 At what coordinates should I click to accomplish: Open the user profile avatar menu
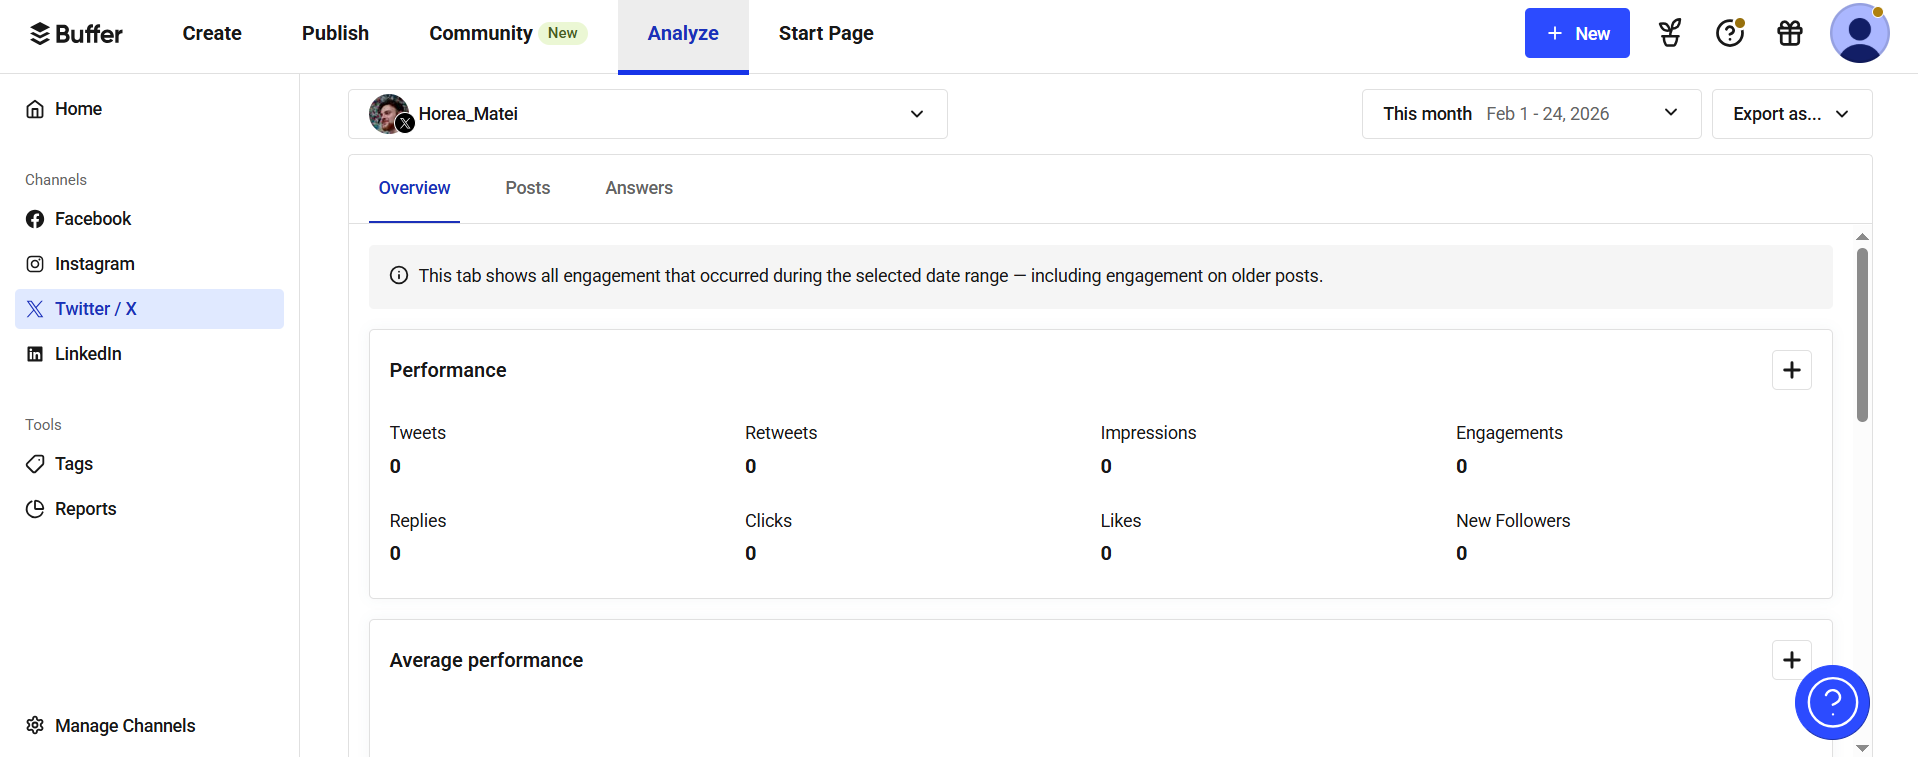coord(1859,33)
